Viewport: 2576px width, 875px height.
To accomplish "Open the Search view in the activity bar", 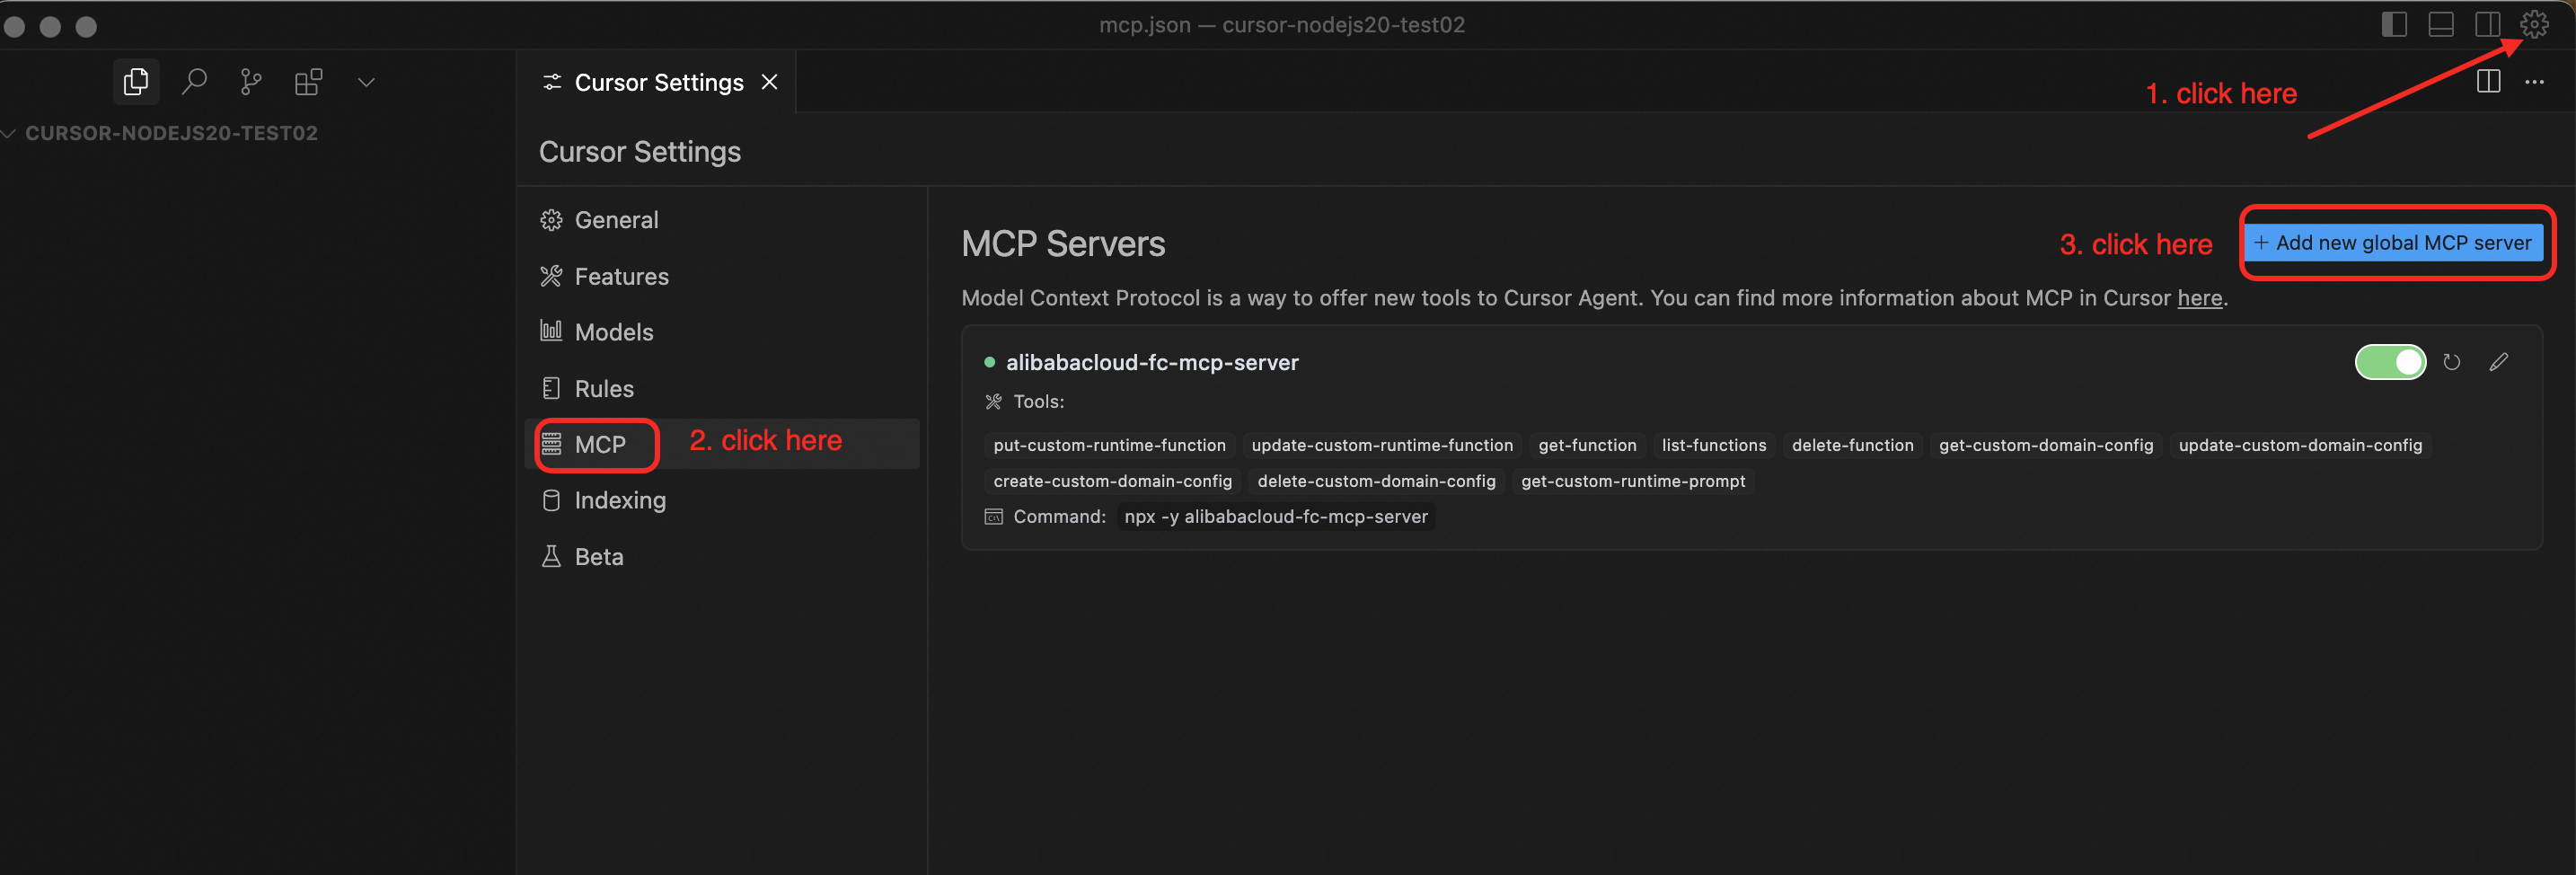I will pos(194,81).
